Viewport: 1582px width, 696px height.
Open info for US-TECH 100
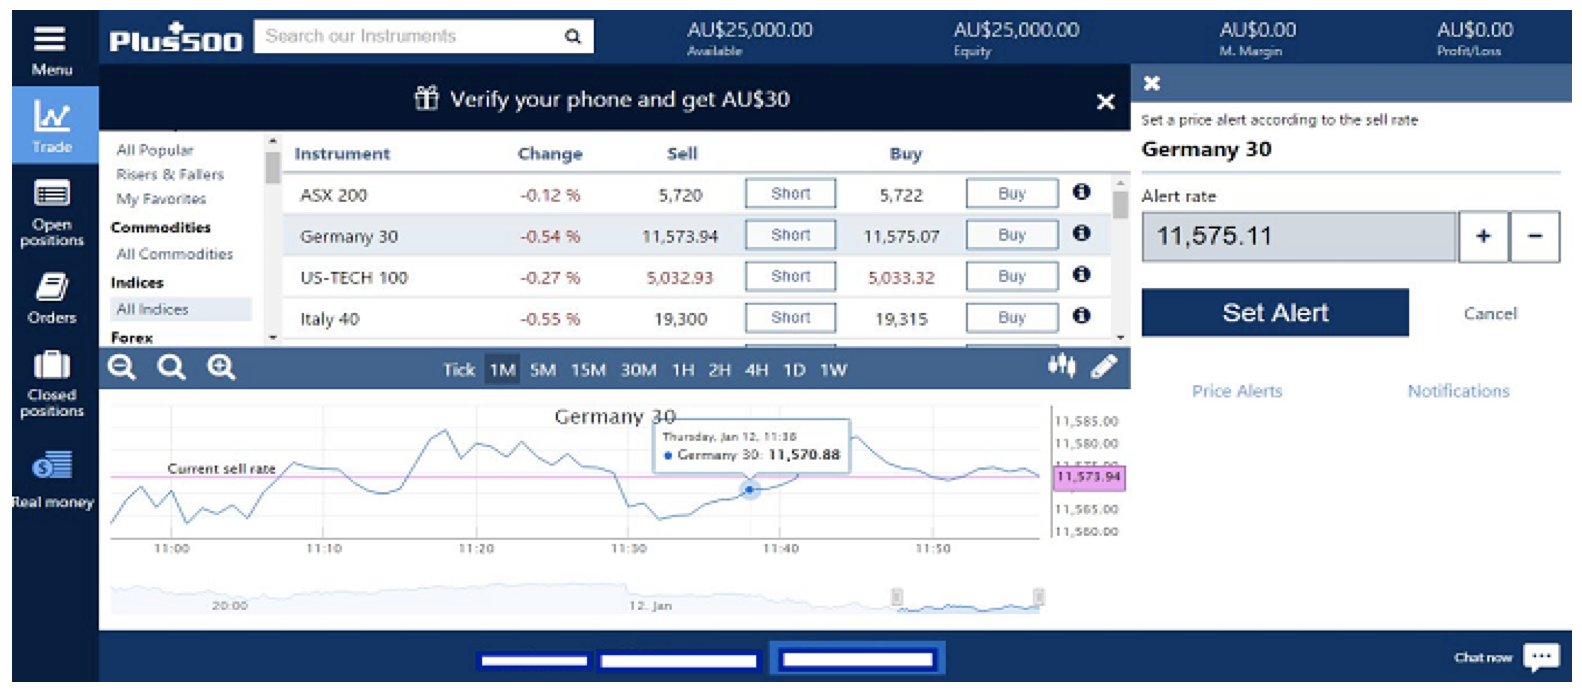(x=1081, y=274)
